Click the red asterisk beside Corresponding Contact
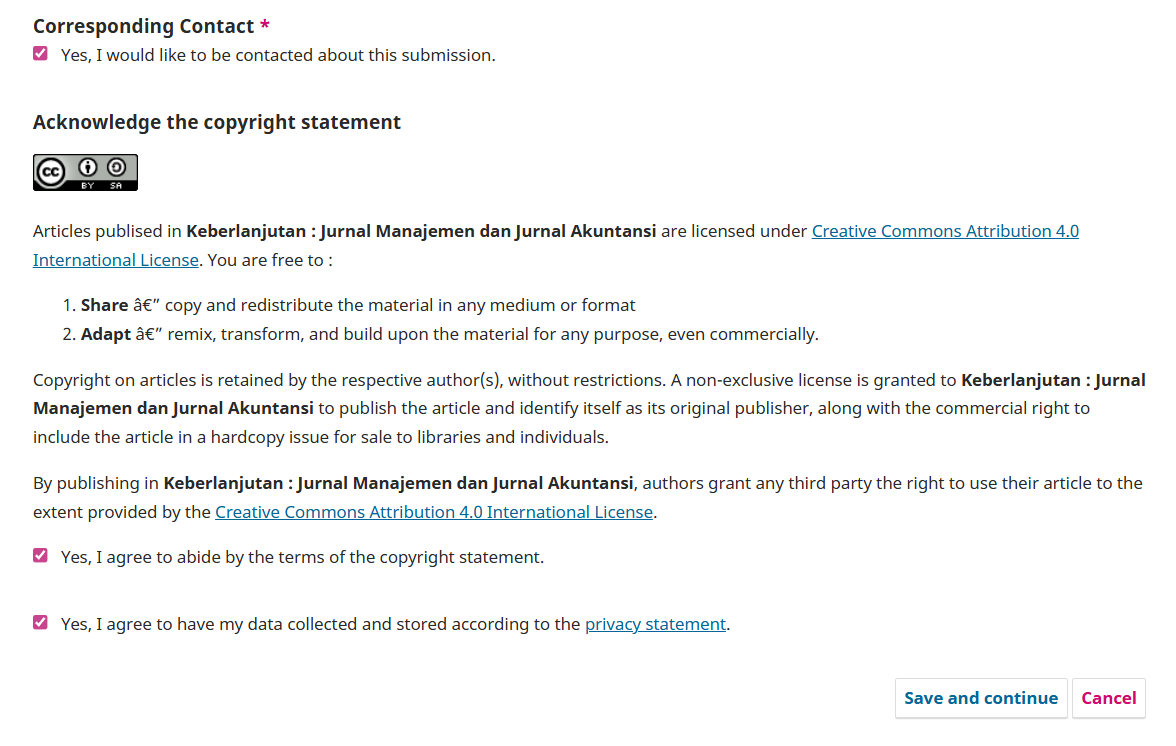Image resolution: width=1176 pixels, height=746 pixels. [265, 24]
